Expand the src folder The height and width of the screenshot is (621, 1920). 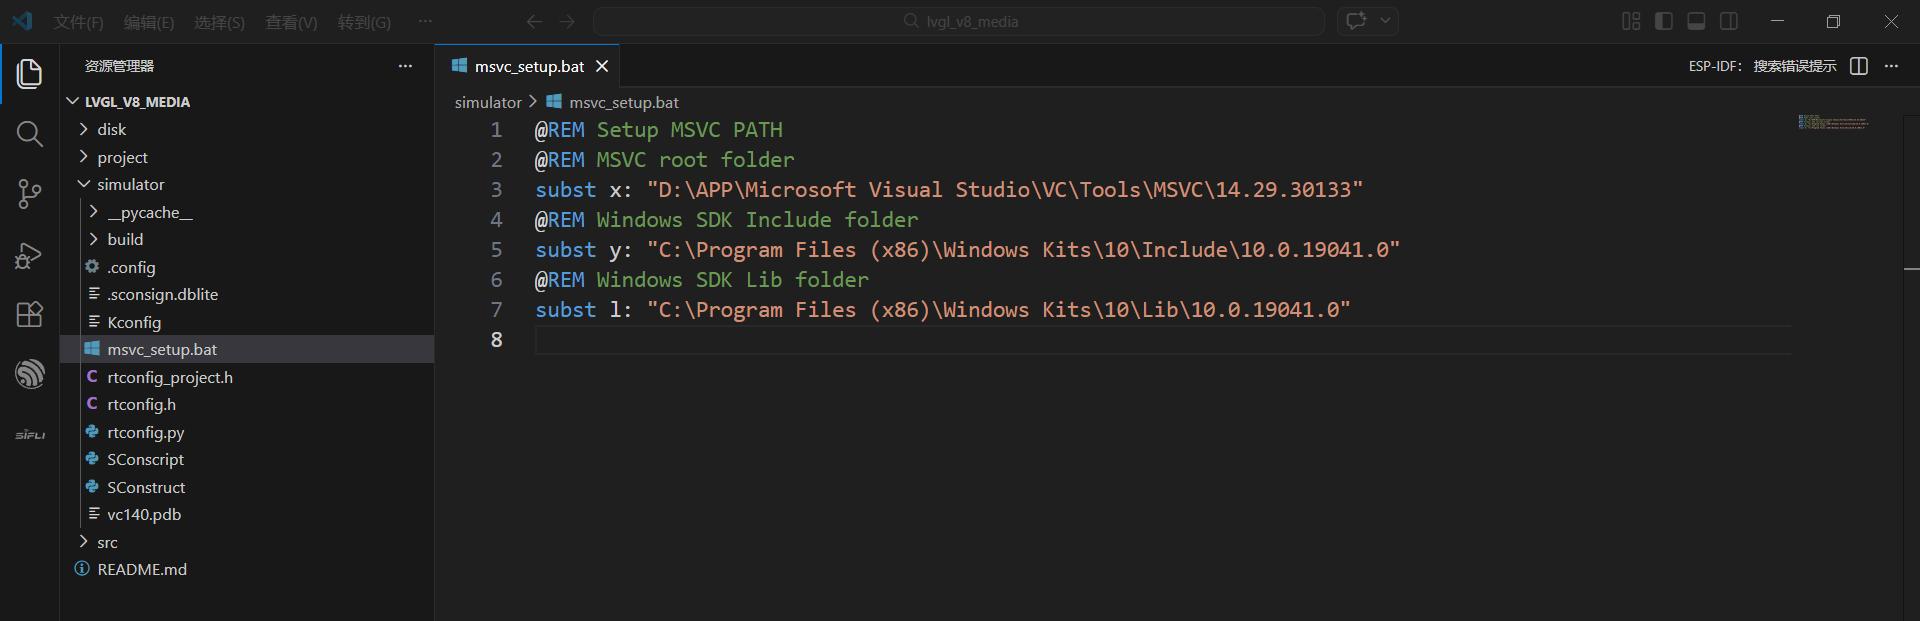tap(107, 543)
